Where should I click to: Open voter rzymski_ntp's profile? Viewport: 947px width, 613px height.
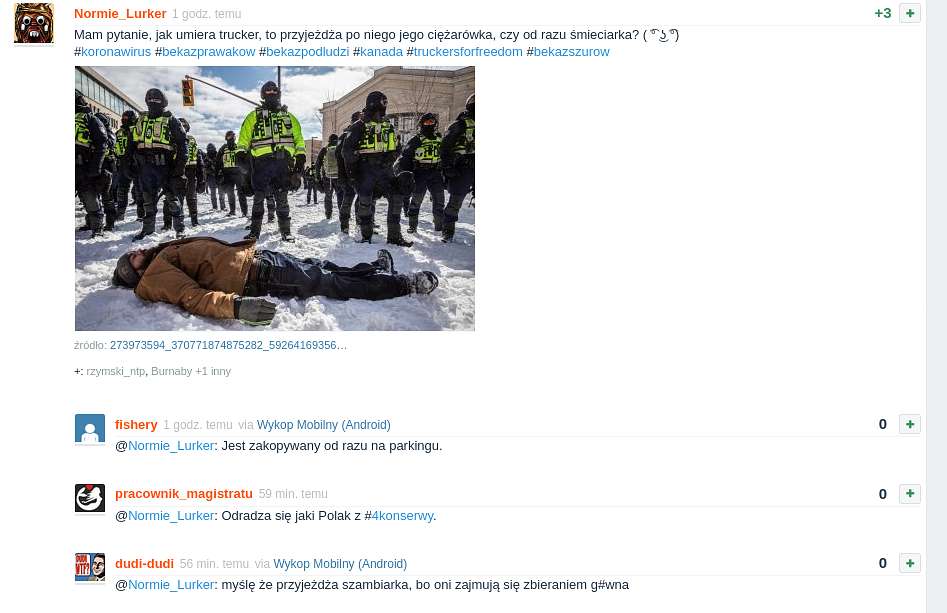click(x=115, y=371)
